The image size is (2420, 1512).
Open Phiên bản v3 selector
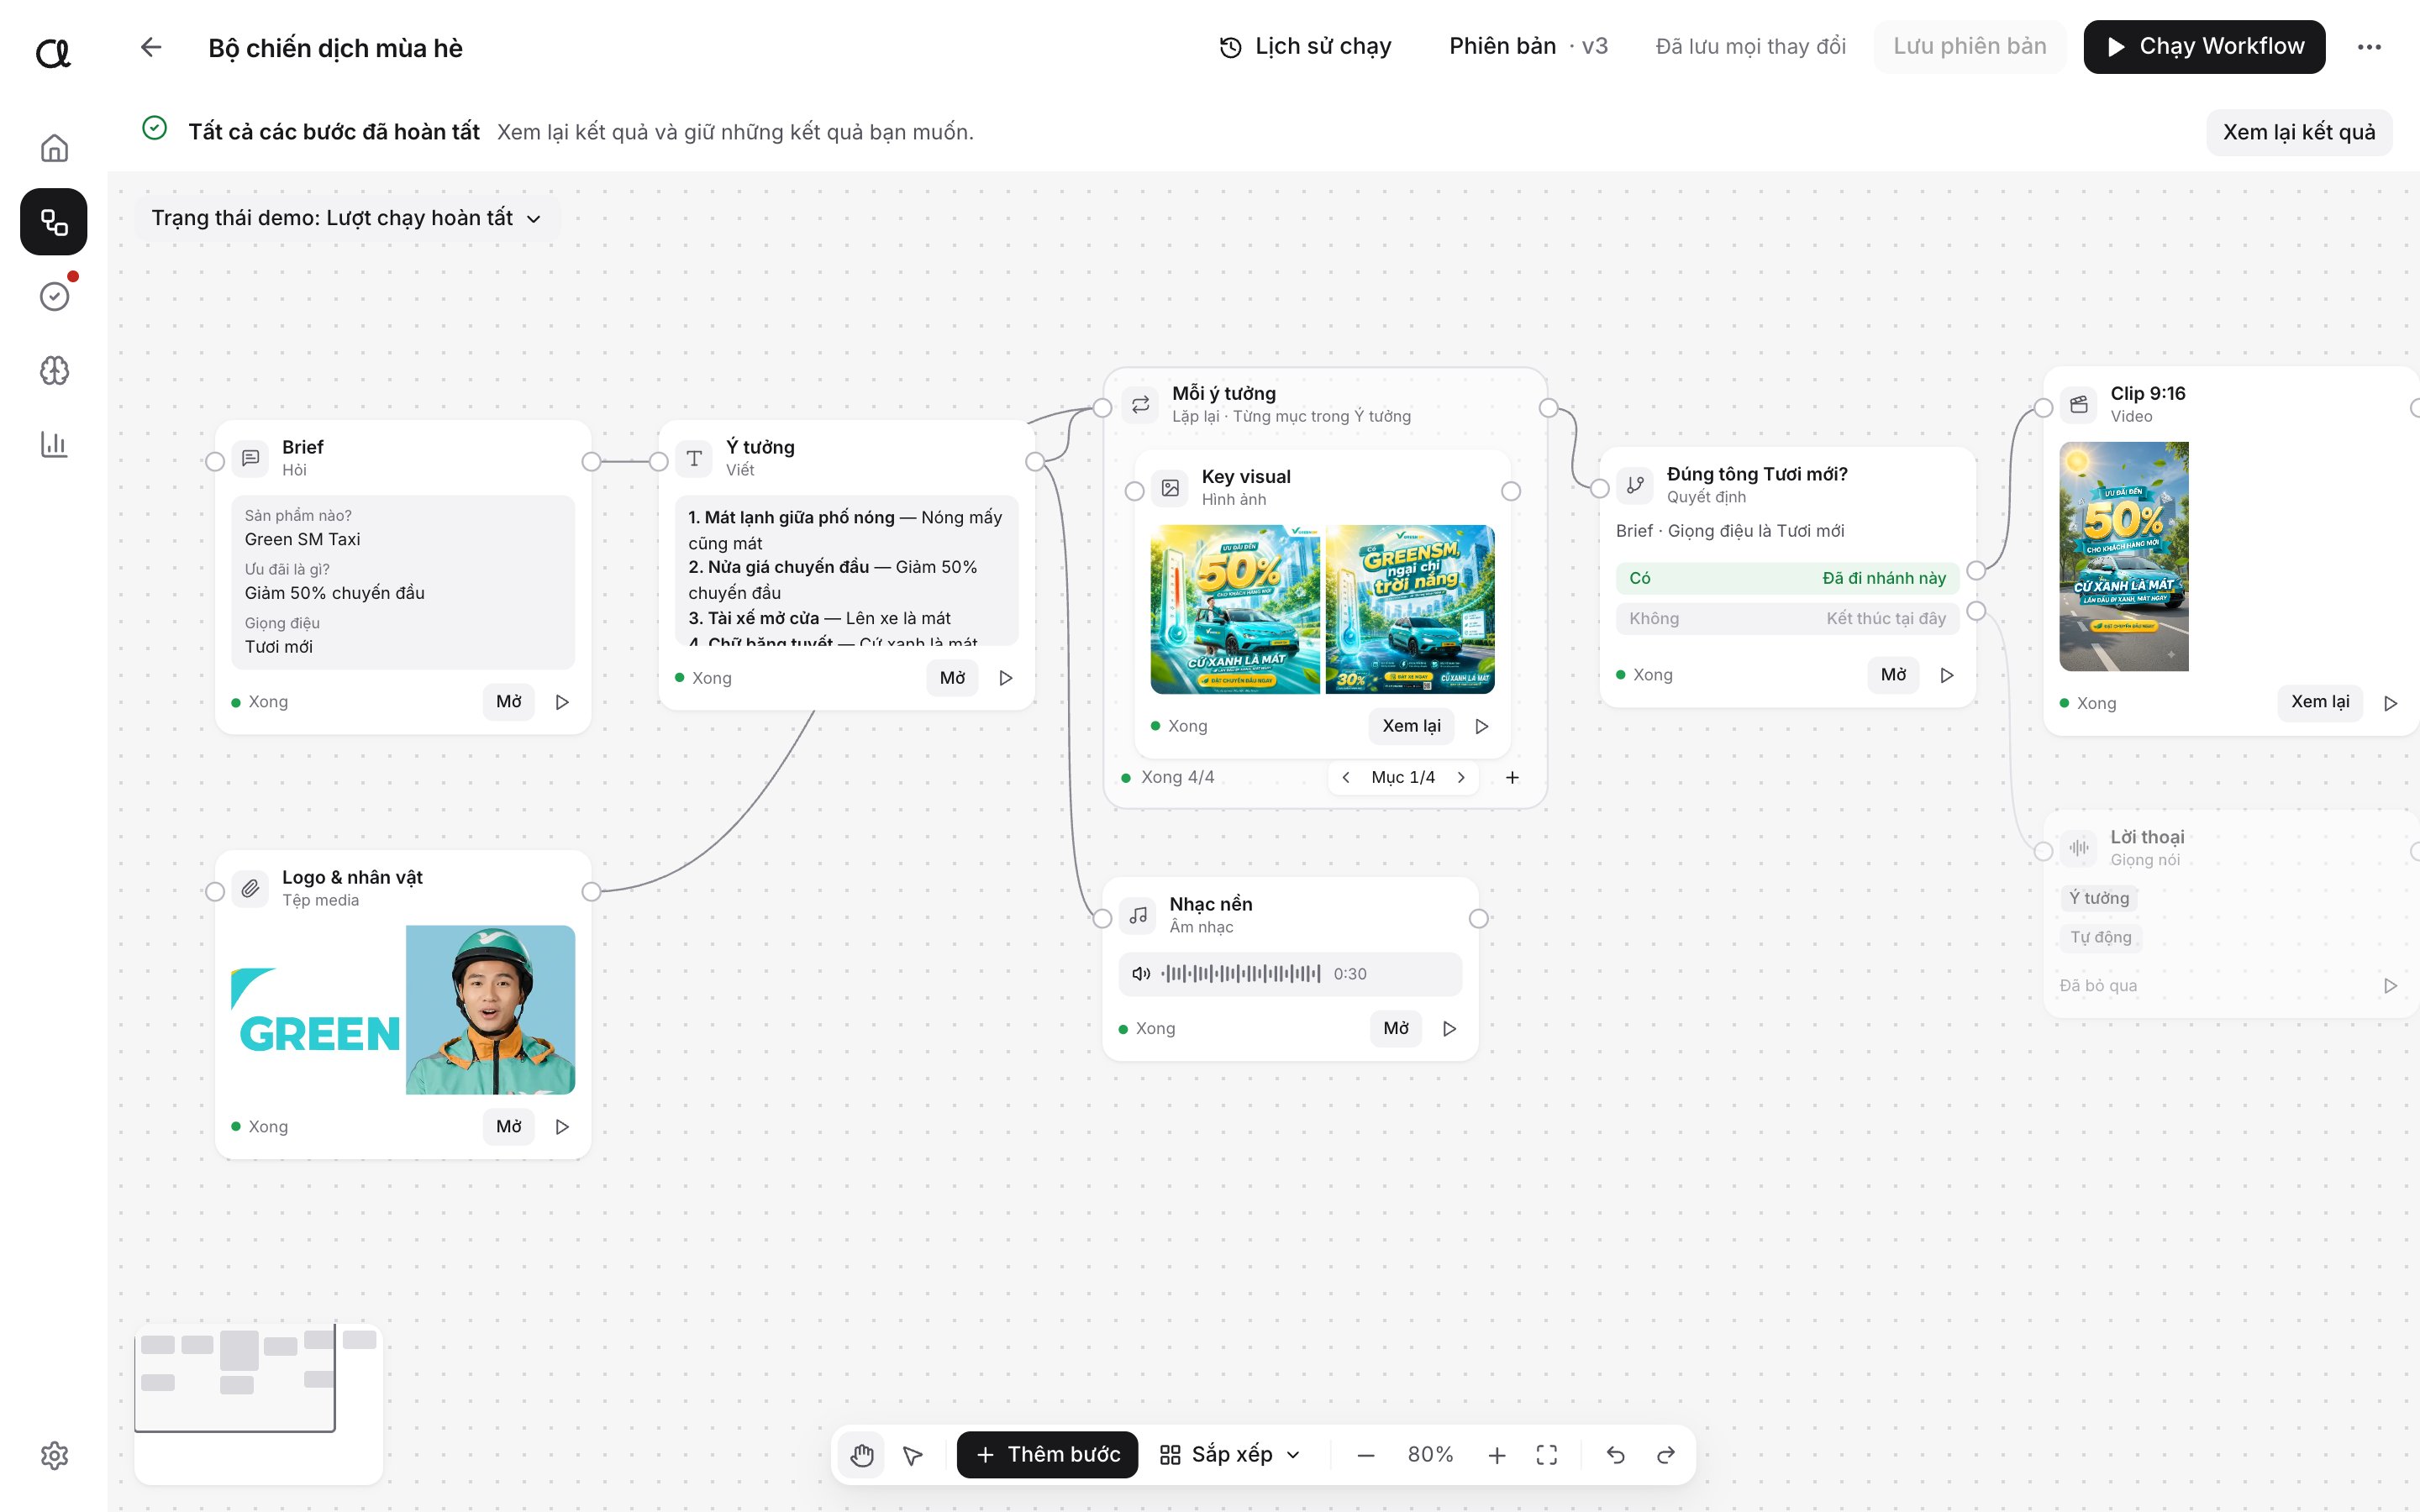(x=1528, y=47)
